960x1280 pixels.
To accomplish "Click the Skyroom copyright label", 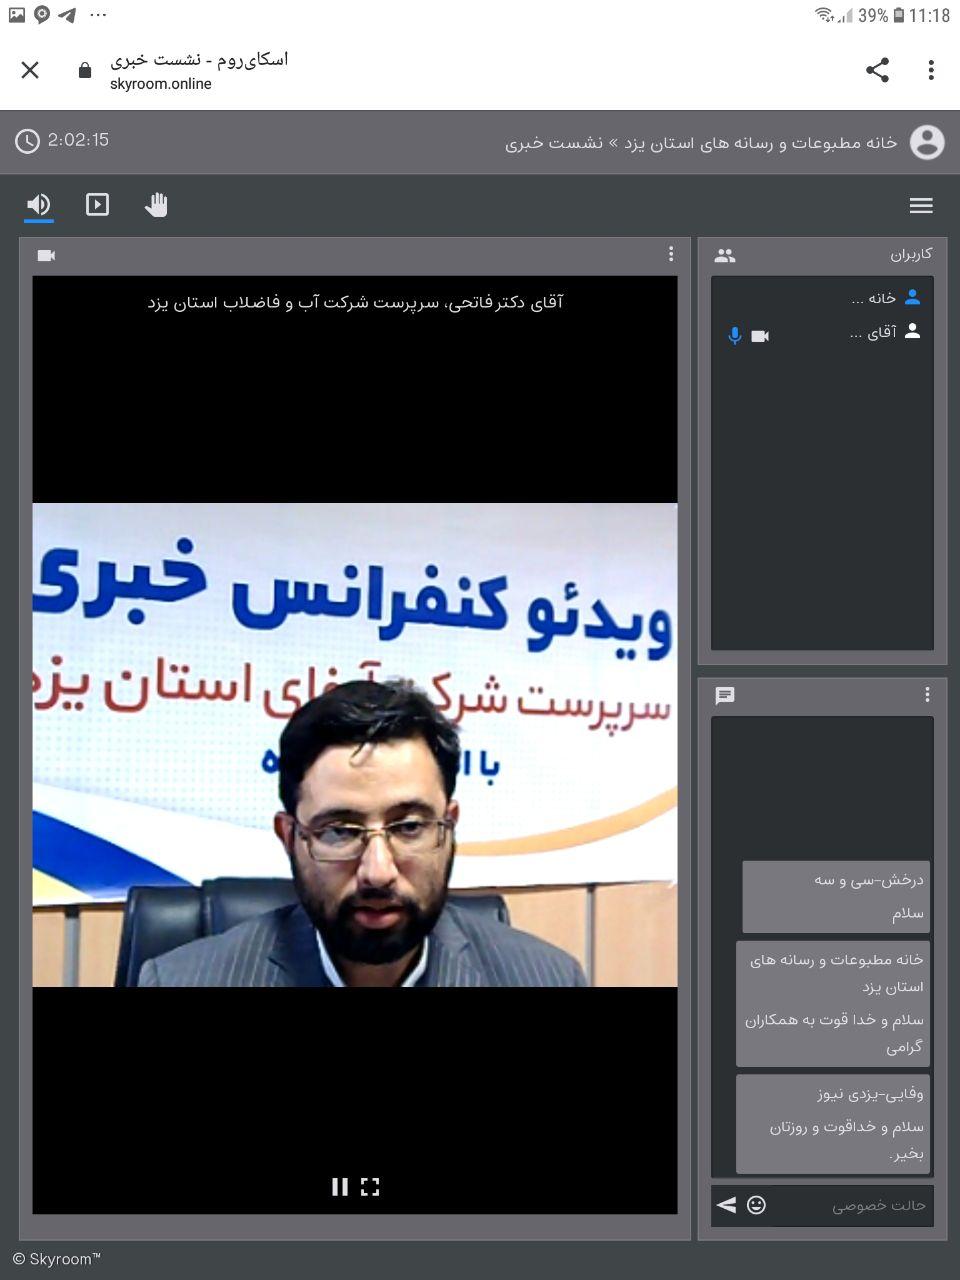I will pos(57,1259).
